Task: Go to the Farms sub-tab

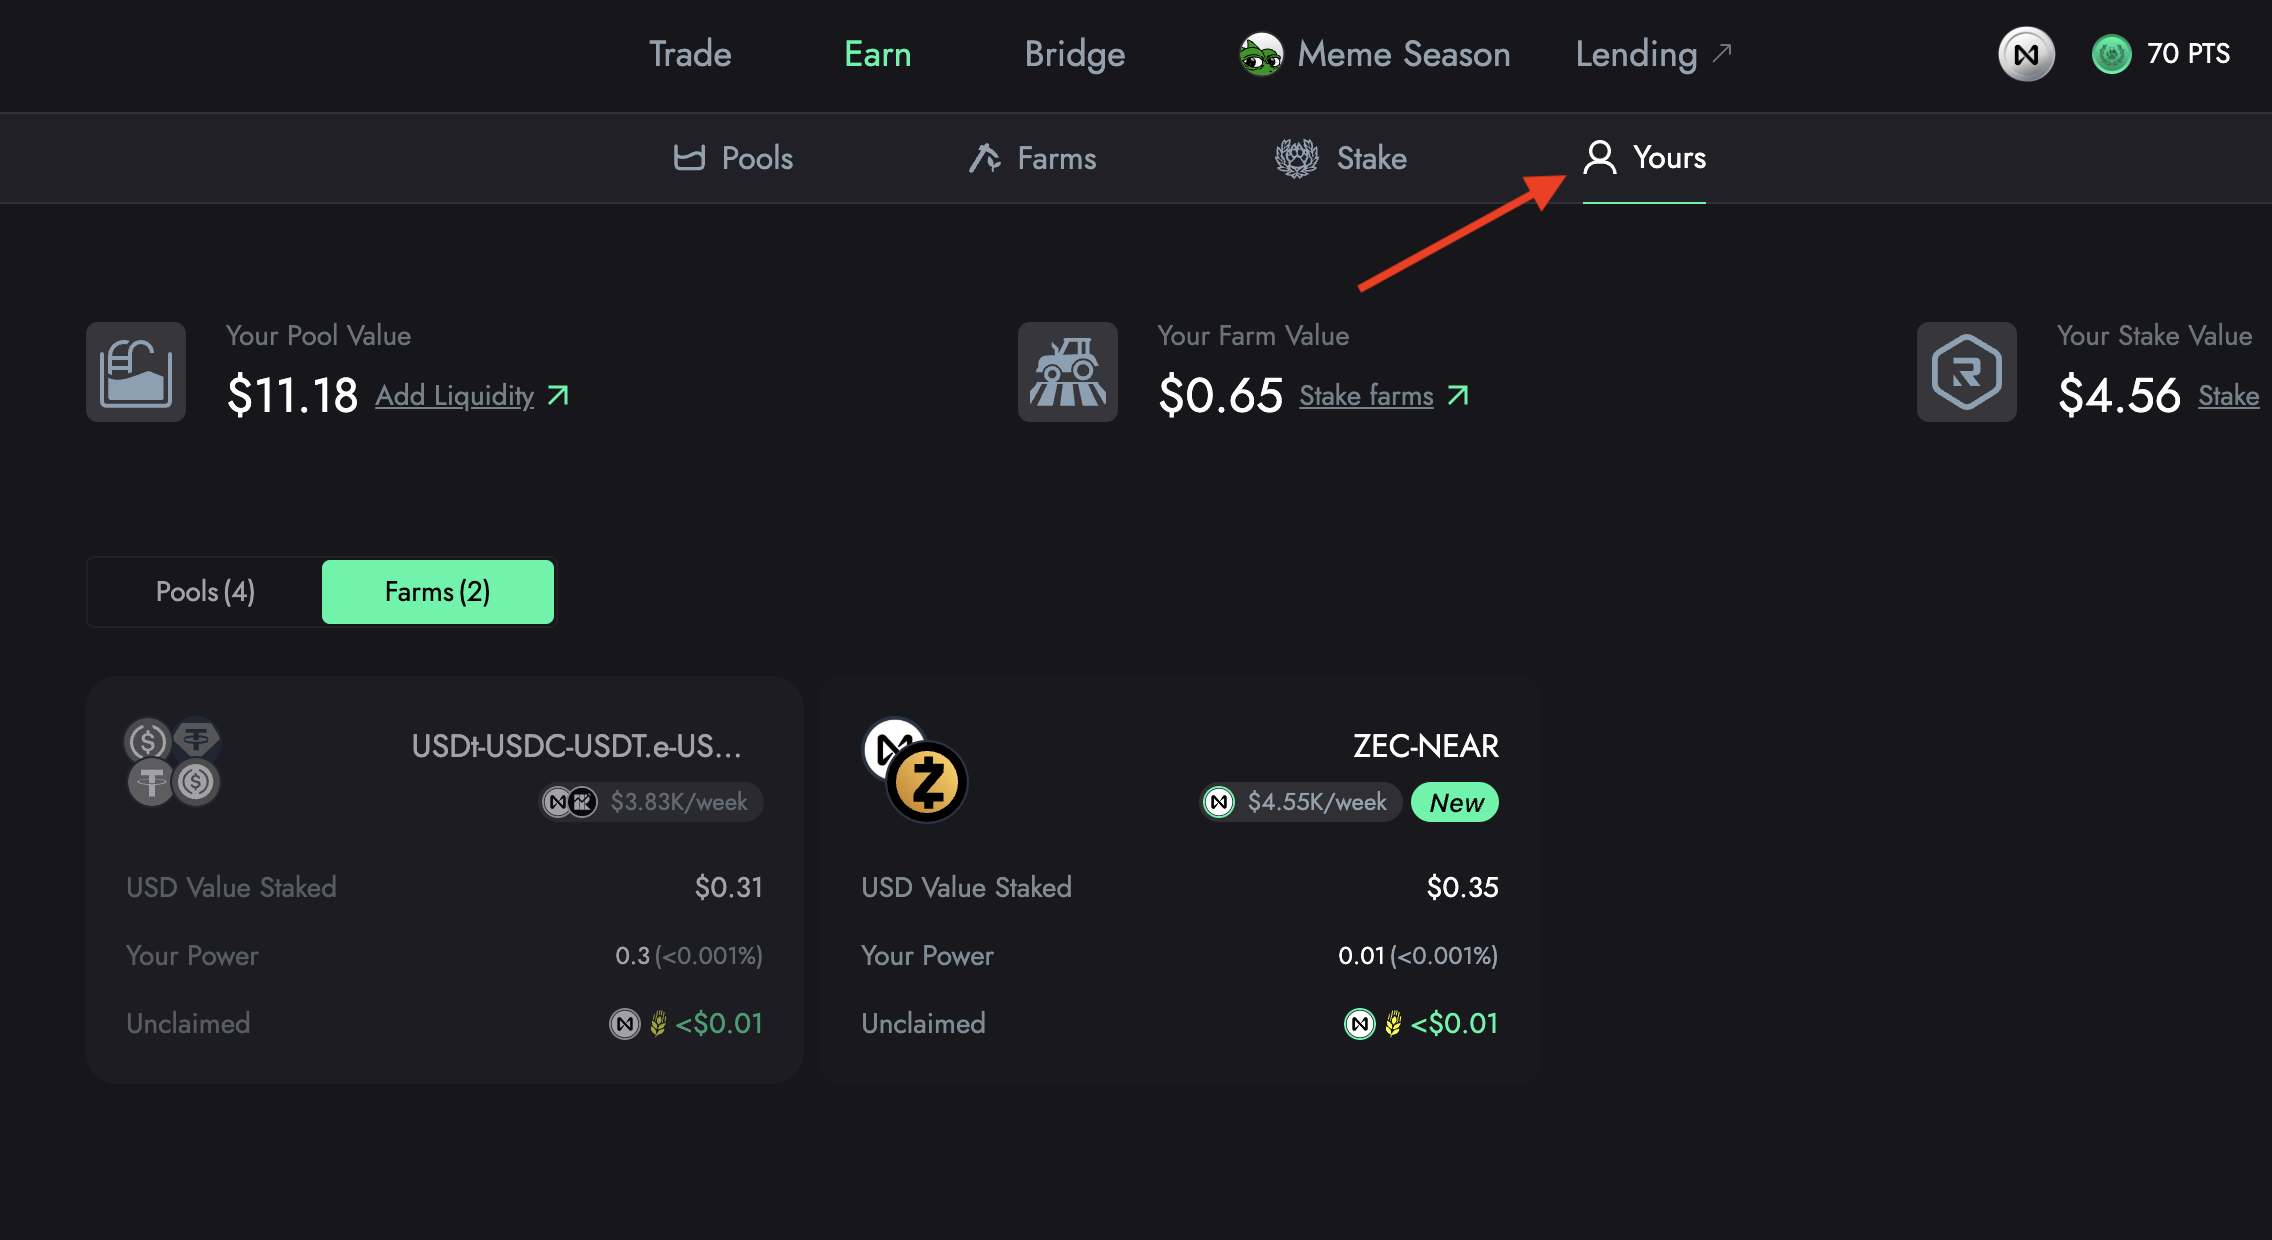Action: click(x=1032, y=158)
